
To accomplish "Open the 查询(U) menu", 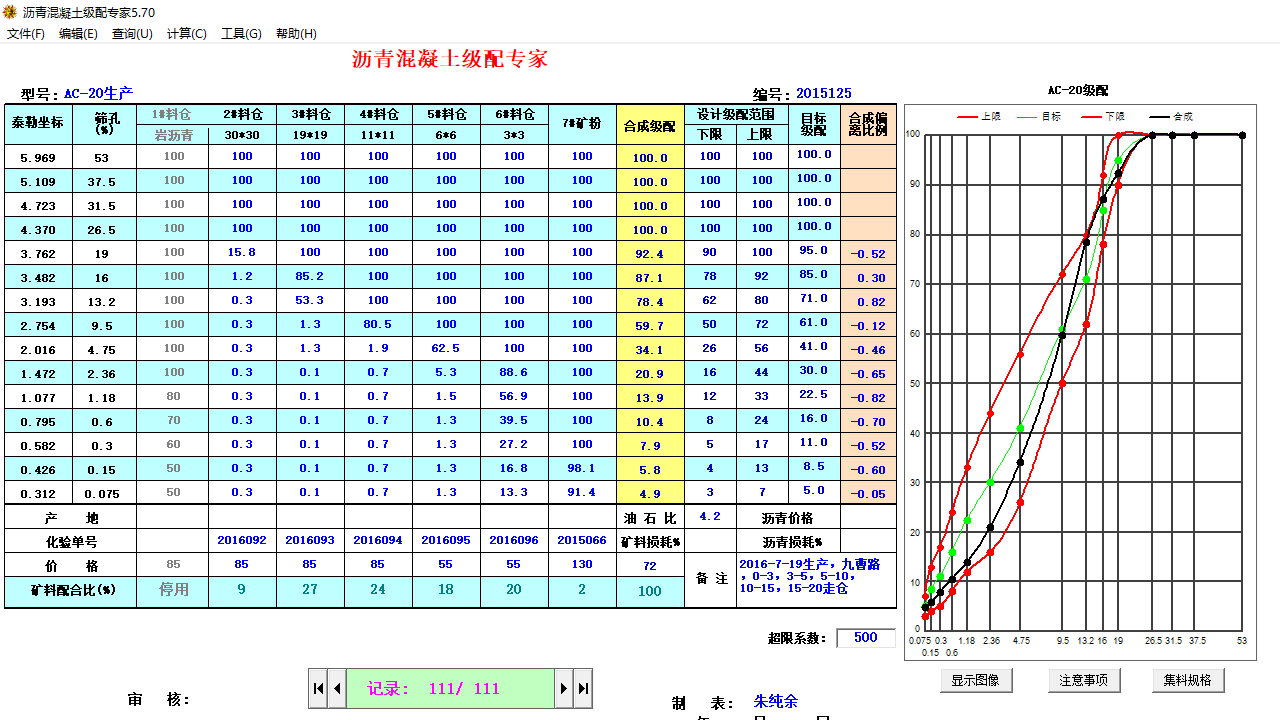I will (133, 33).
